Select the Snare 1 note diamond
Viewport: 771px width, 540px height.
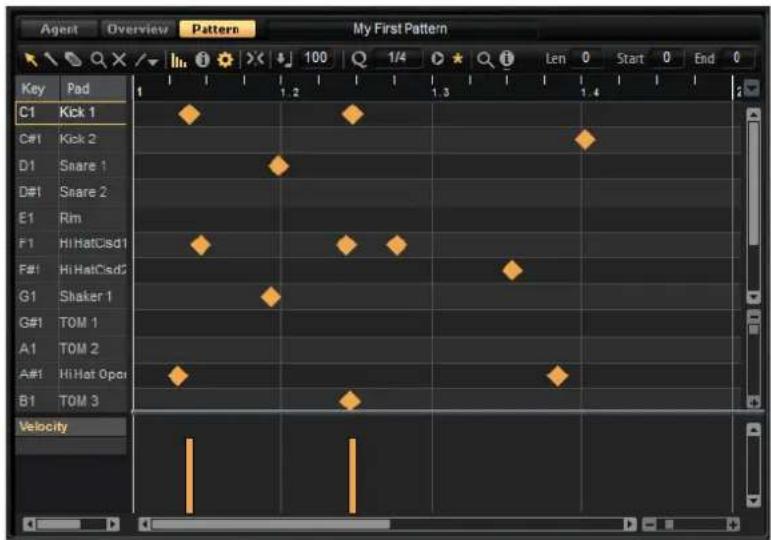tap(278, 166)
